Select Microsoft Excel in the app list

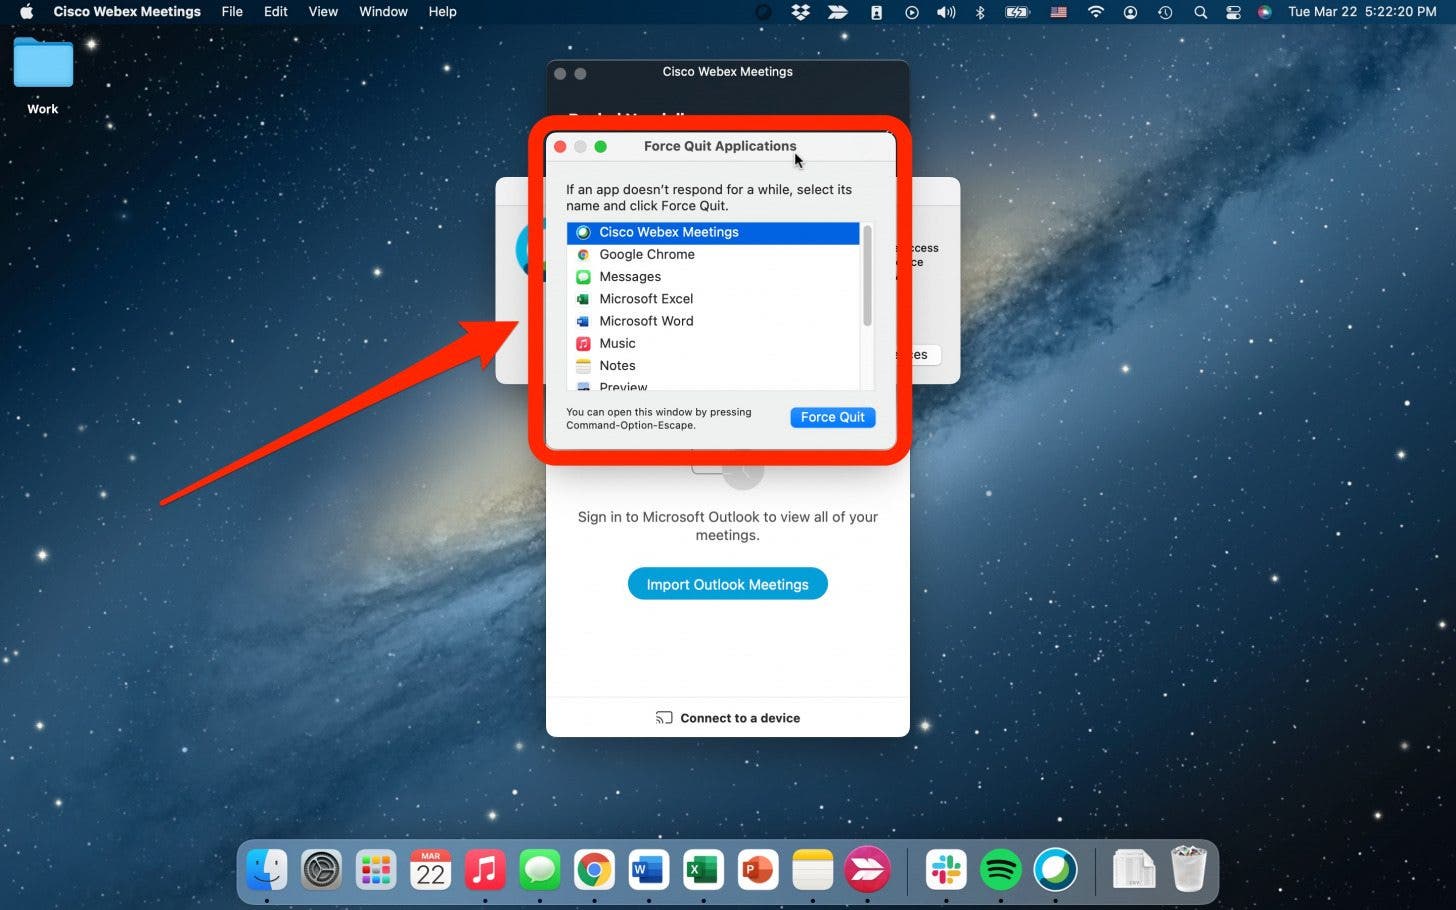[645, 299]
